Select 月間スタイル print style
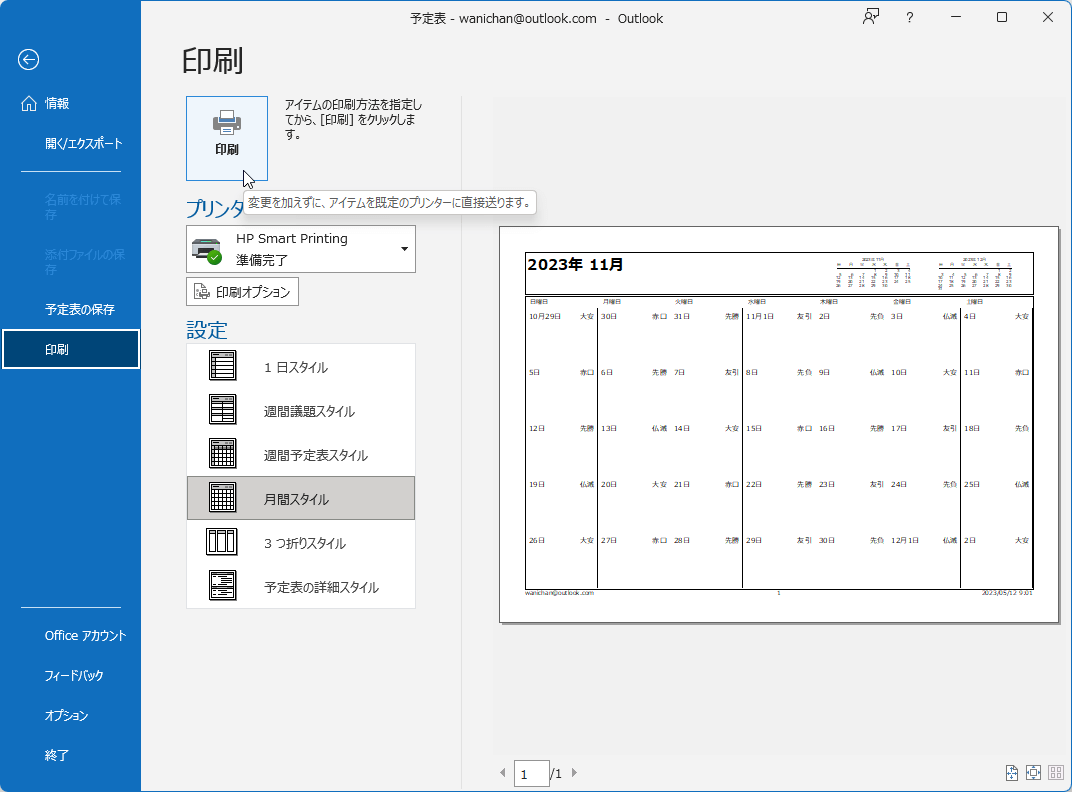The width and height of the screenshot is (1072, 792). (301, 498)
